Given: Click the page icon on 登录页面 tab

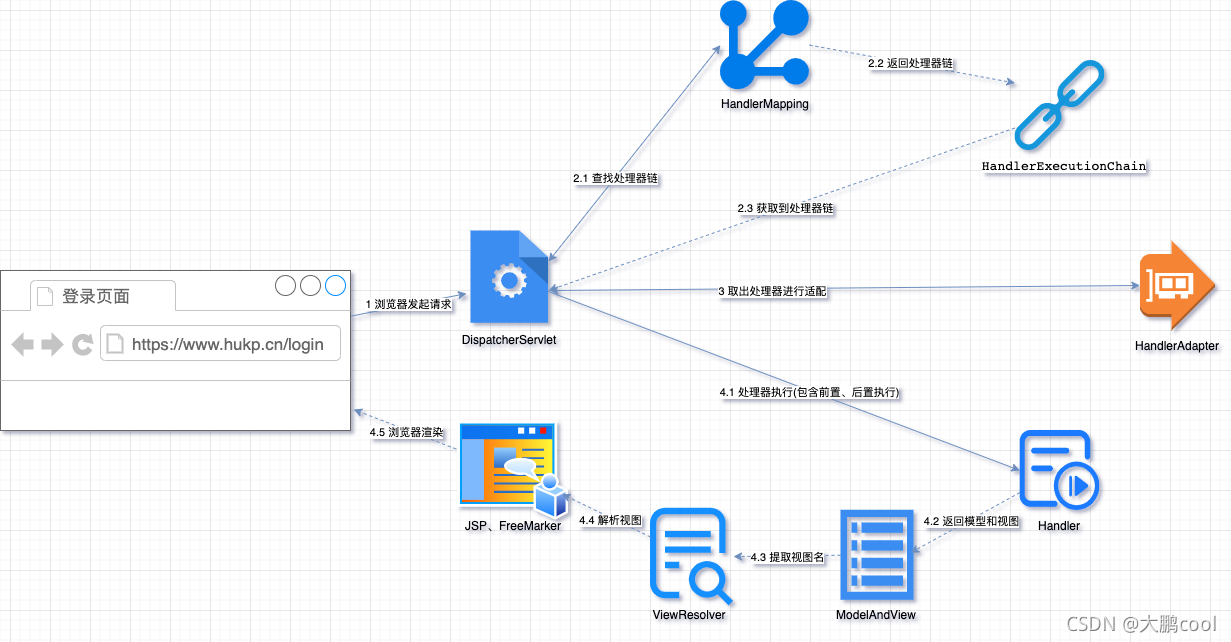Looking at the screenshot, I should 45,296.
